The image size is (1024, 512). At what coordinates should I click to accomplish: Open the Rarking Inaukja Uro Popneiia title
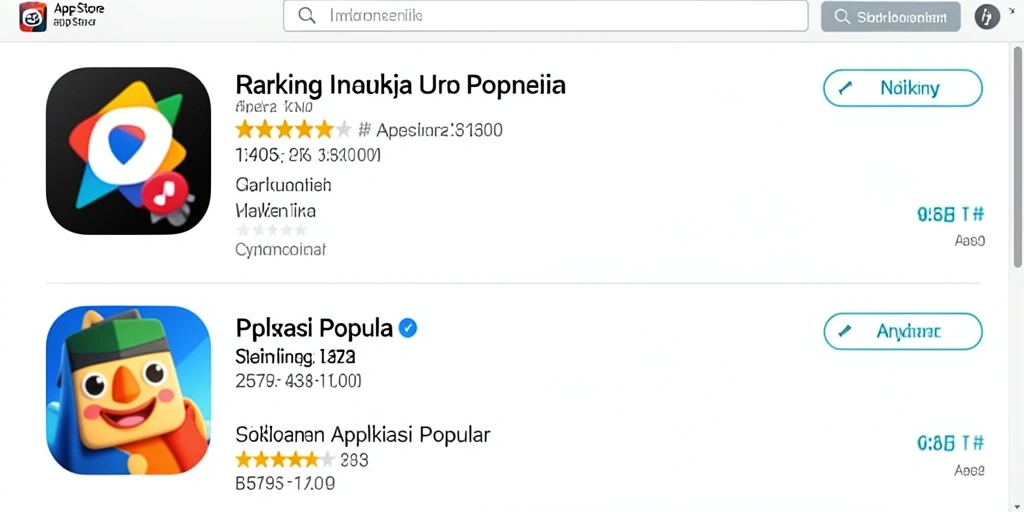(400, 85)
